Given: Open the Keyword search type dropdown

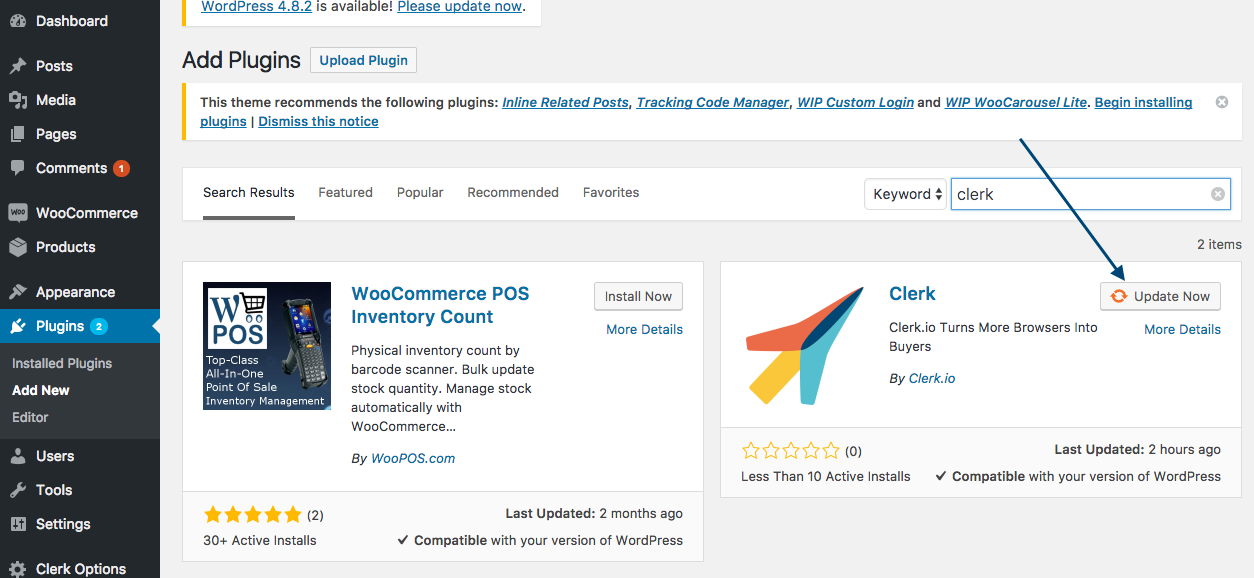Looking at the screenshot, I should [907, 194].
